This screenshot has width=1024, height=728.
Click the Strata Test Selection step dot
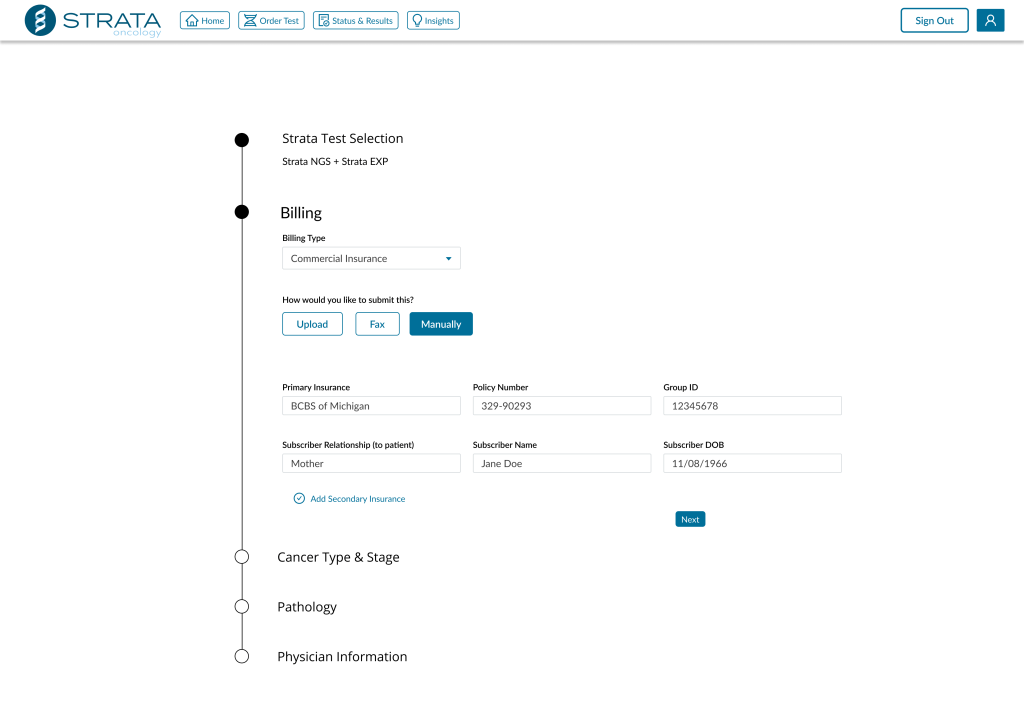click(242, 140)
